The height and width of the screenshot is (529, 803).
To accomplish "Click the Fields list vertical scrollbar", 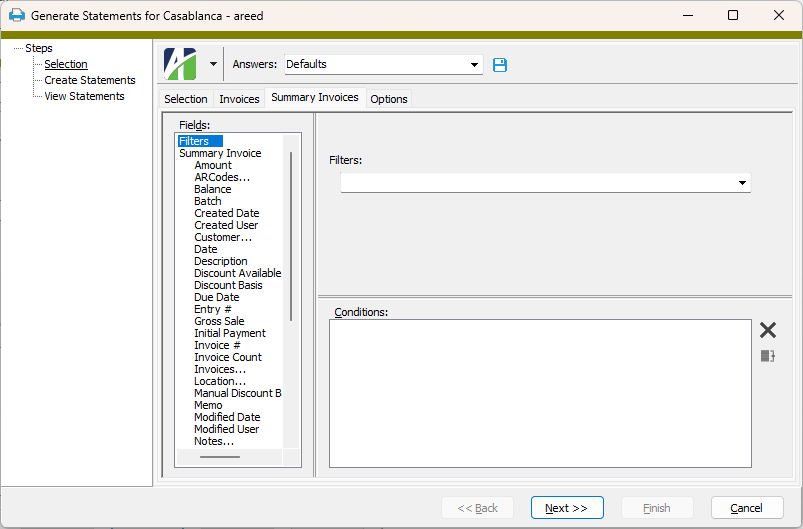I will click(x=291, y=236).
